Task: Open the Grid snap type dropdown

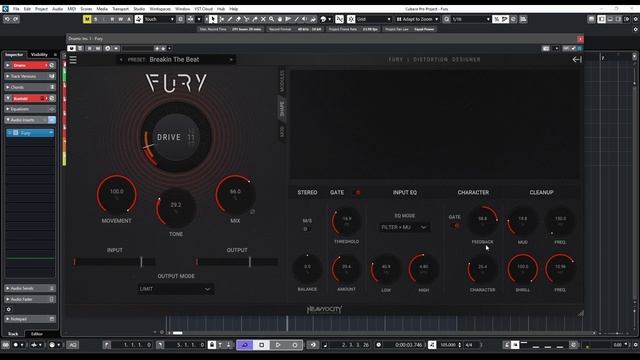Action: 374,19
